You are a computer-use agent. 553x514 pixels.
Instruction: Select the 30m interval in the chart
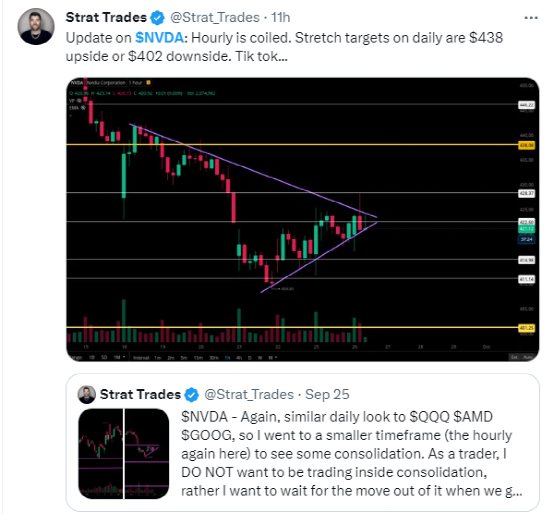pos(214,358)
